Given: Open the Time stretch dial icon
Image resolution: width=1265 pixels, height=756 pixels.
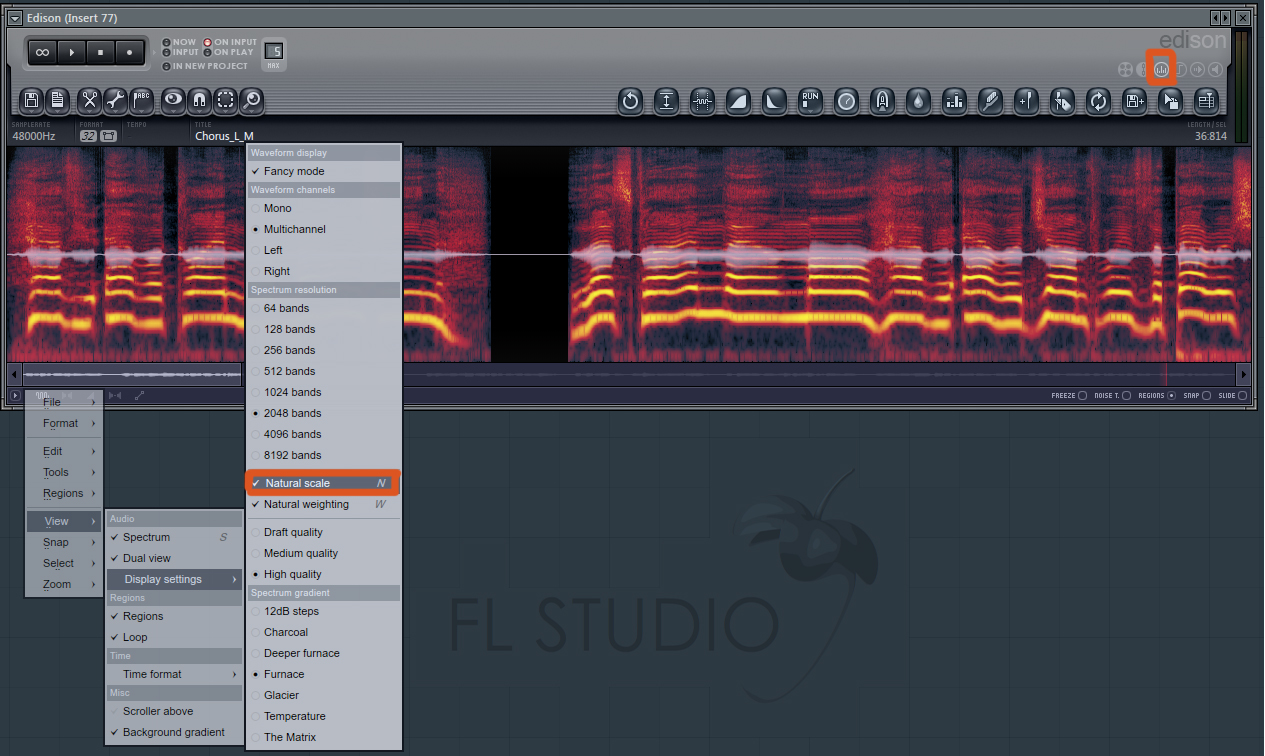Looking at the screenshot, I should [846, 100].
